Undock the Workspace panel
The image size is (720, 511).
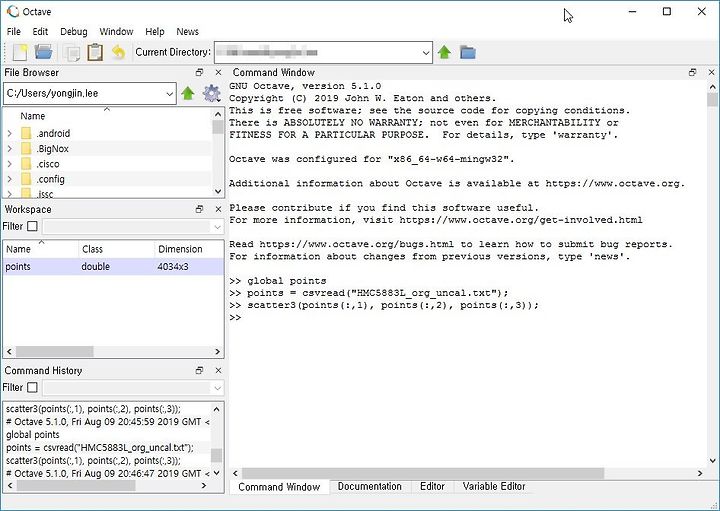point(199,209)
